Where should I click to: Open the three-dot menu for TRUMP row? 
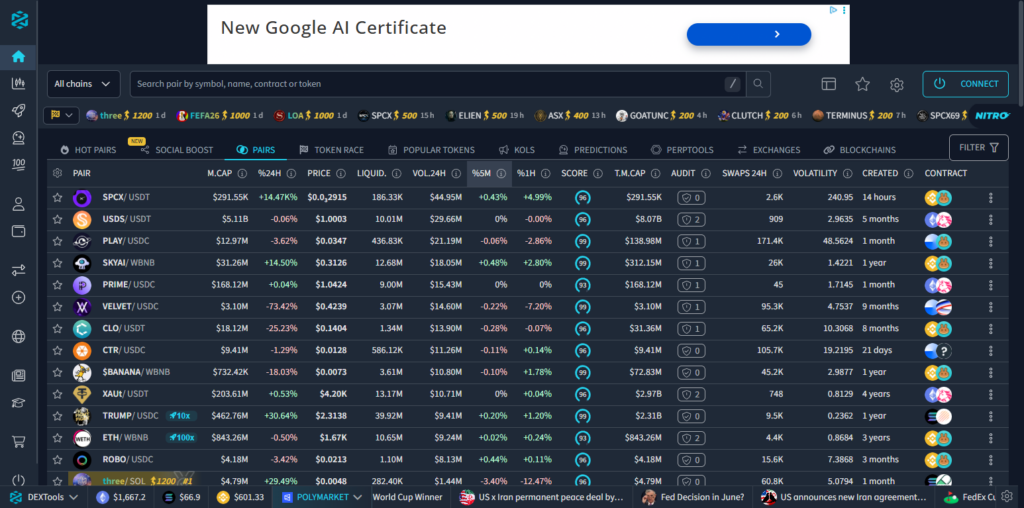(991, 415)
